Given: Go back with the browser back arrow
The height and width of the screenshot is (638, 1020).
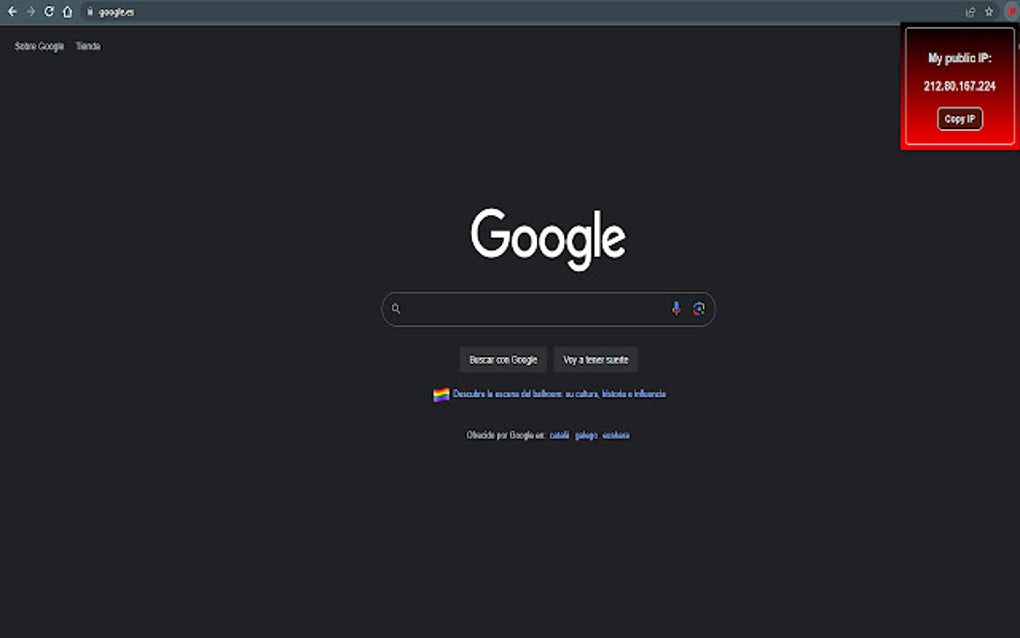Looking at the screenshot, I should click(x=12, y=12).
